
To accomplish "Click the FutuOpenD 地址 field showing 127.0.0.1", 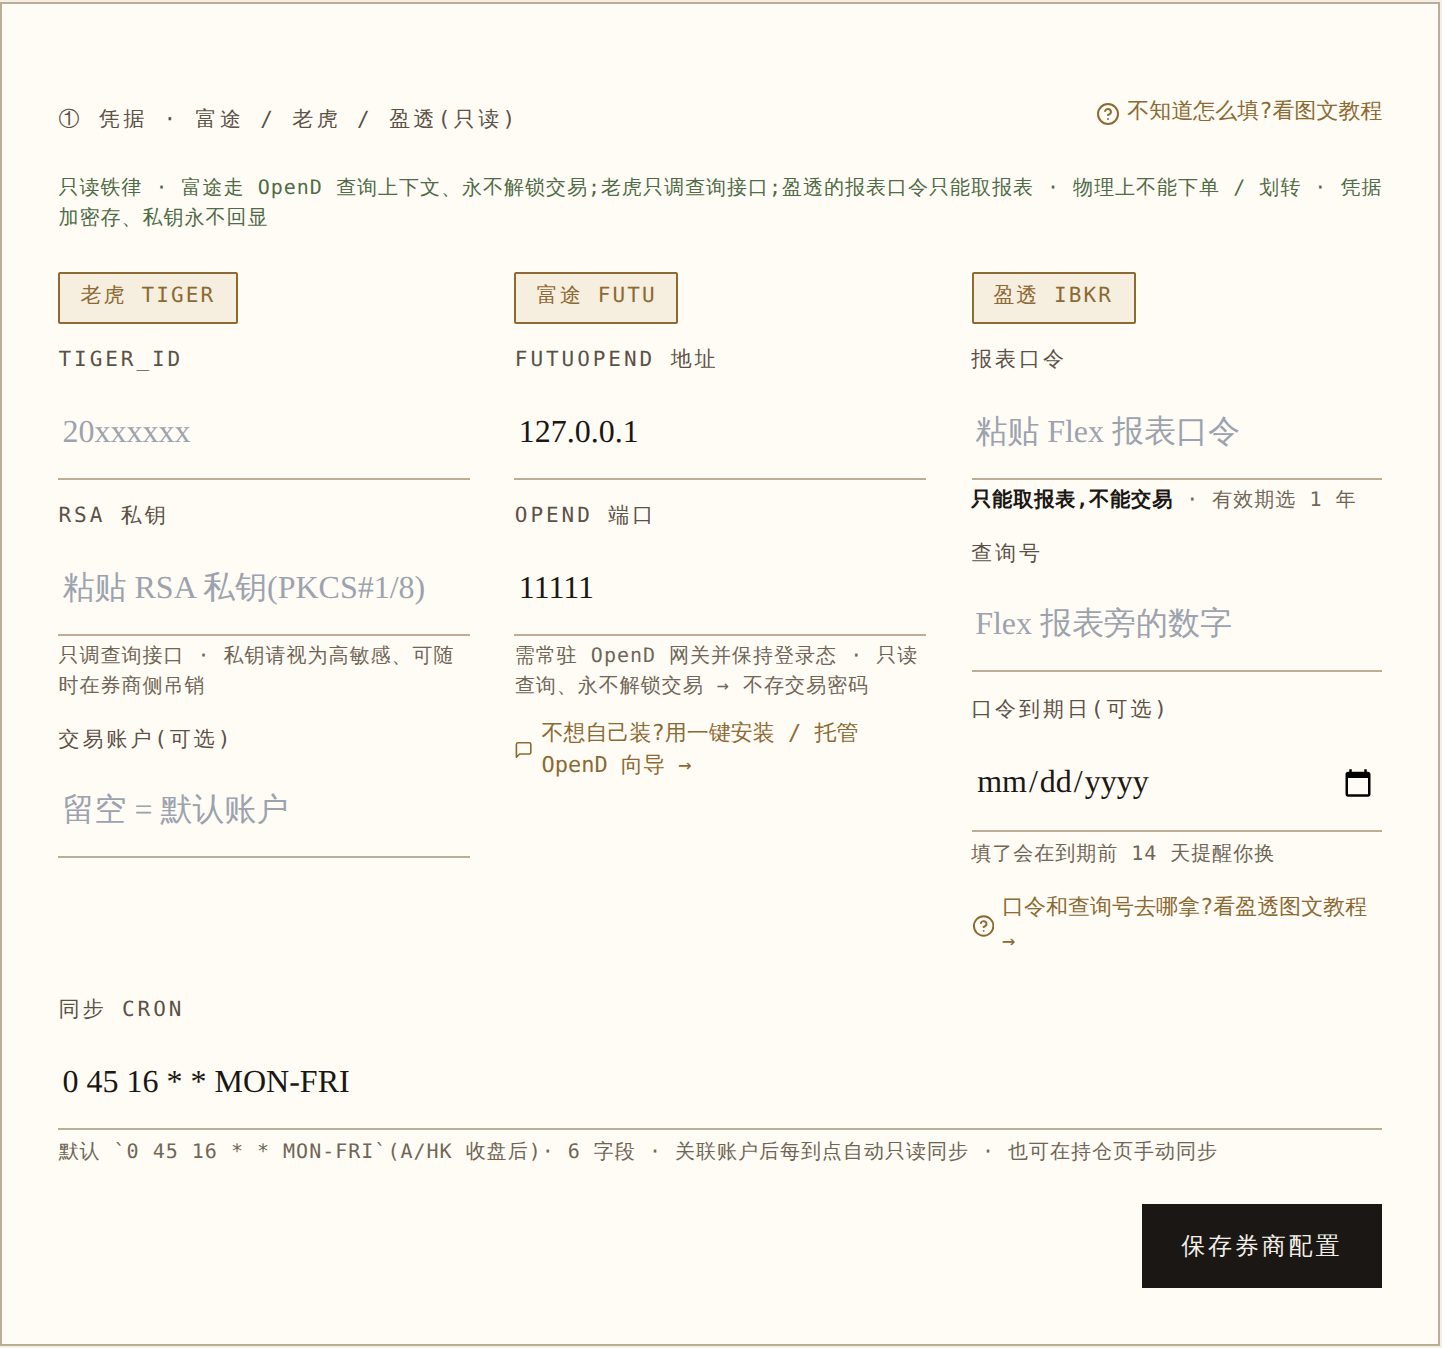I will tap(720, 432).
